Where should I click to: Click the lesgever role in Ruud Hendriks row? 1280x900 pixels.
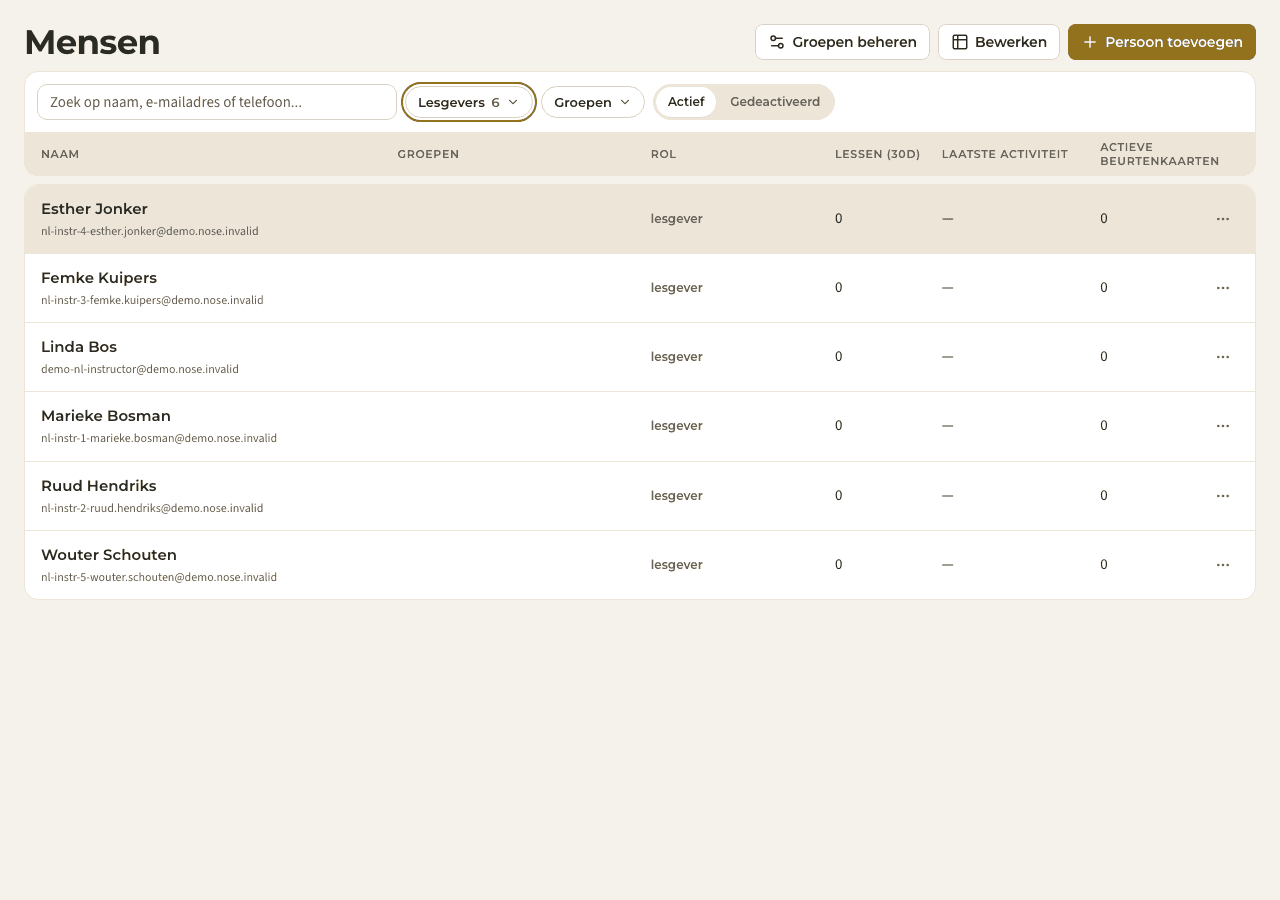[x=677, y=496]
